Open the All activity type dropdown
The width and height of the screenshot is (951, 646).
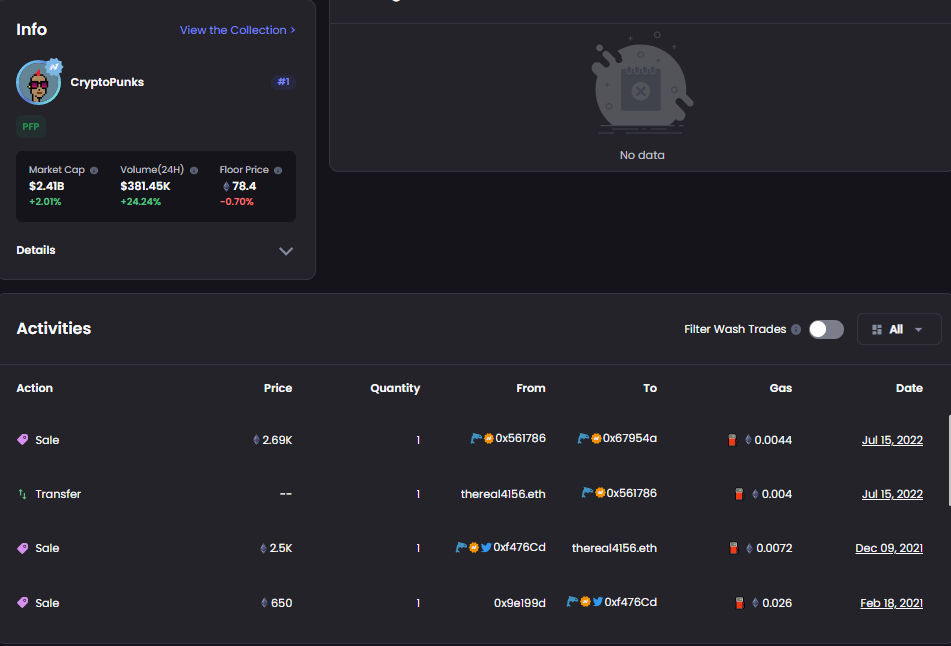click(899, 329)
